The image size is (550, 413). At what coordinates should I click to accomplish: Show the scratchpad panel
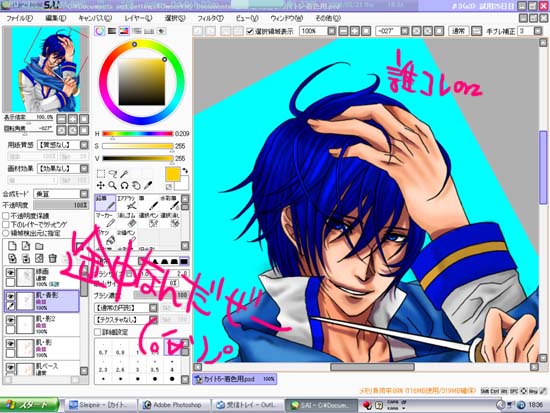(161, 31)
